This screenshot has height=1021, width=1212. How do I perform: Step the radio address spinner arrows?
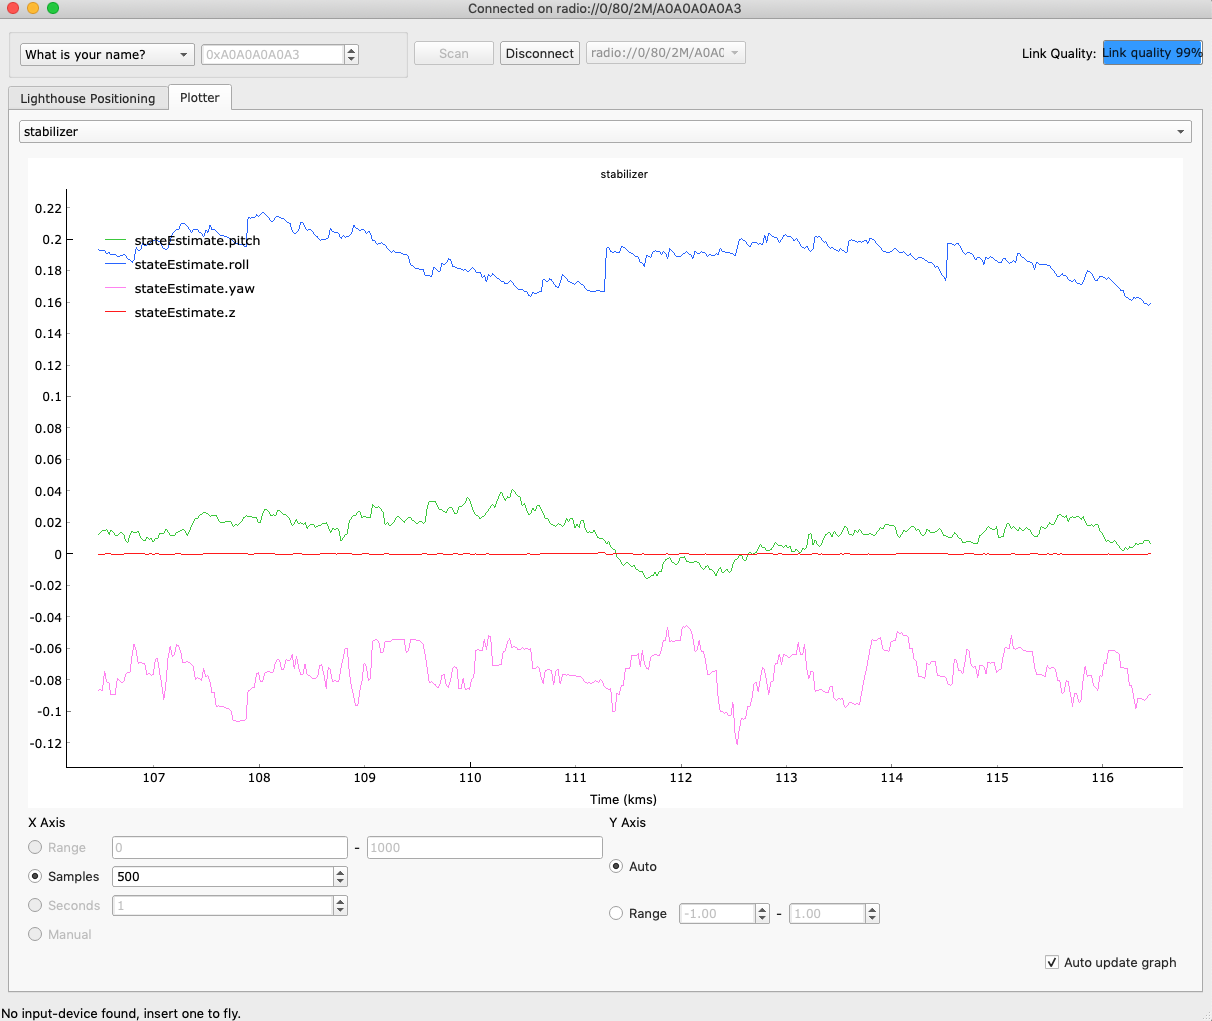coord(351,54)
